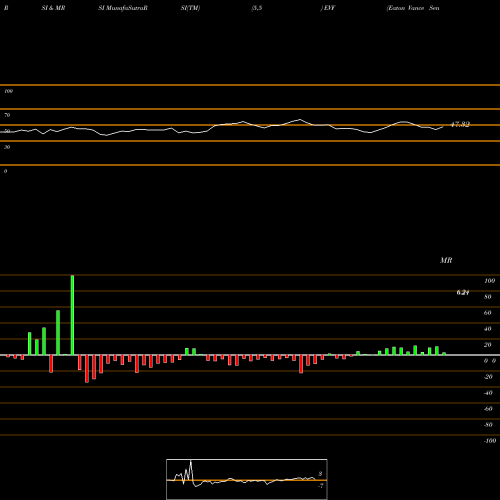Click the 'EVF' ticker text
Viewport: 500px width, 500px height.
(329, 8)
